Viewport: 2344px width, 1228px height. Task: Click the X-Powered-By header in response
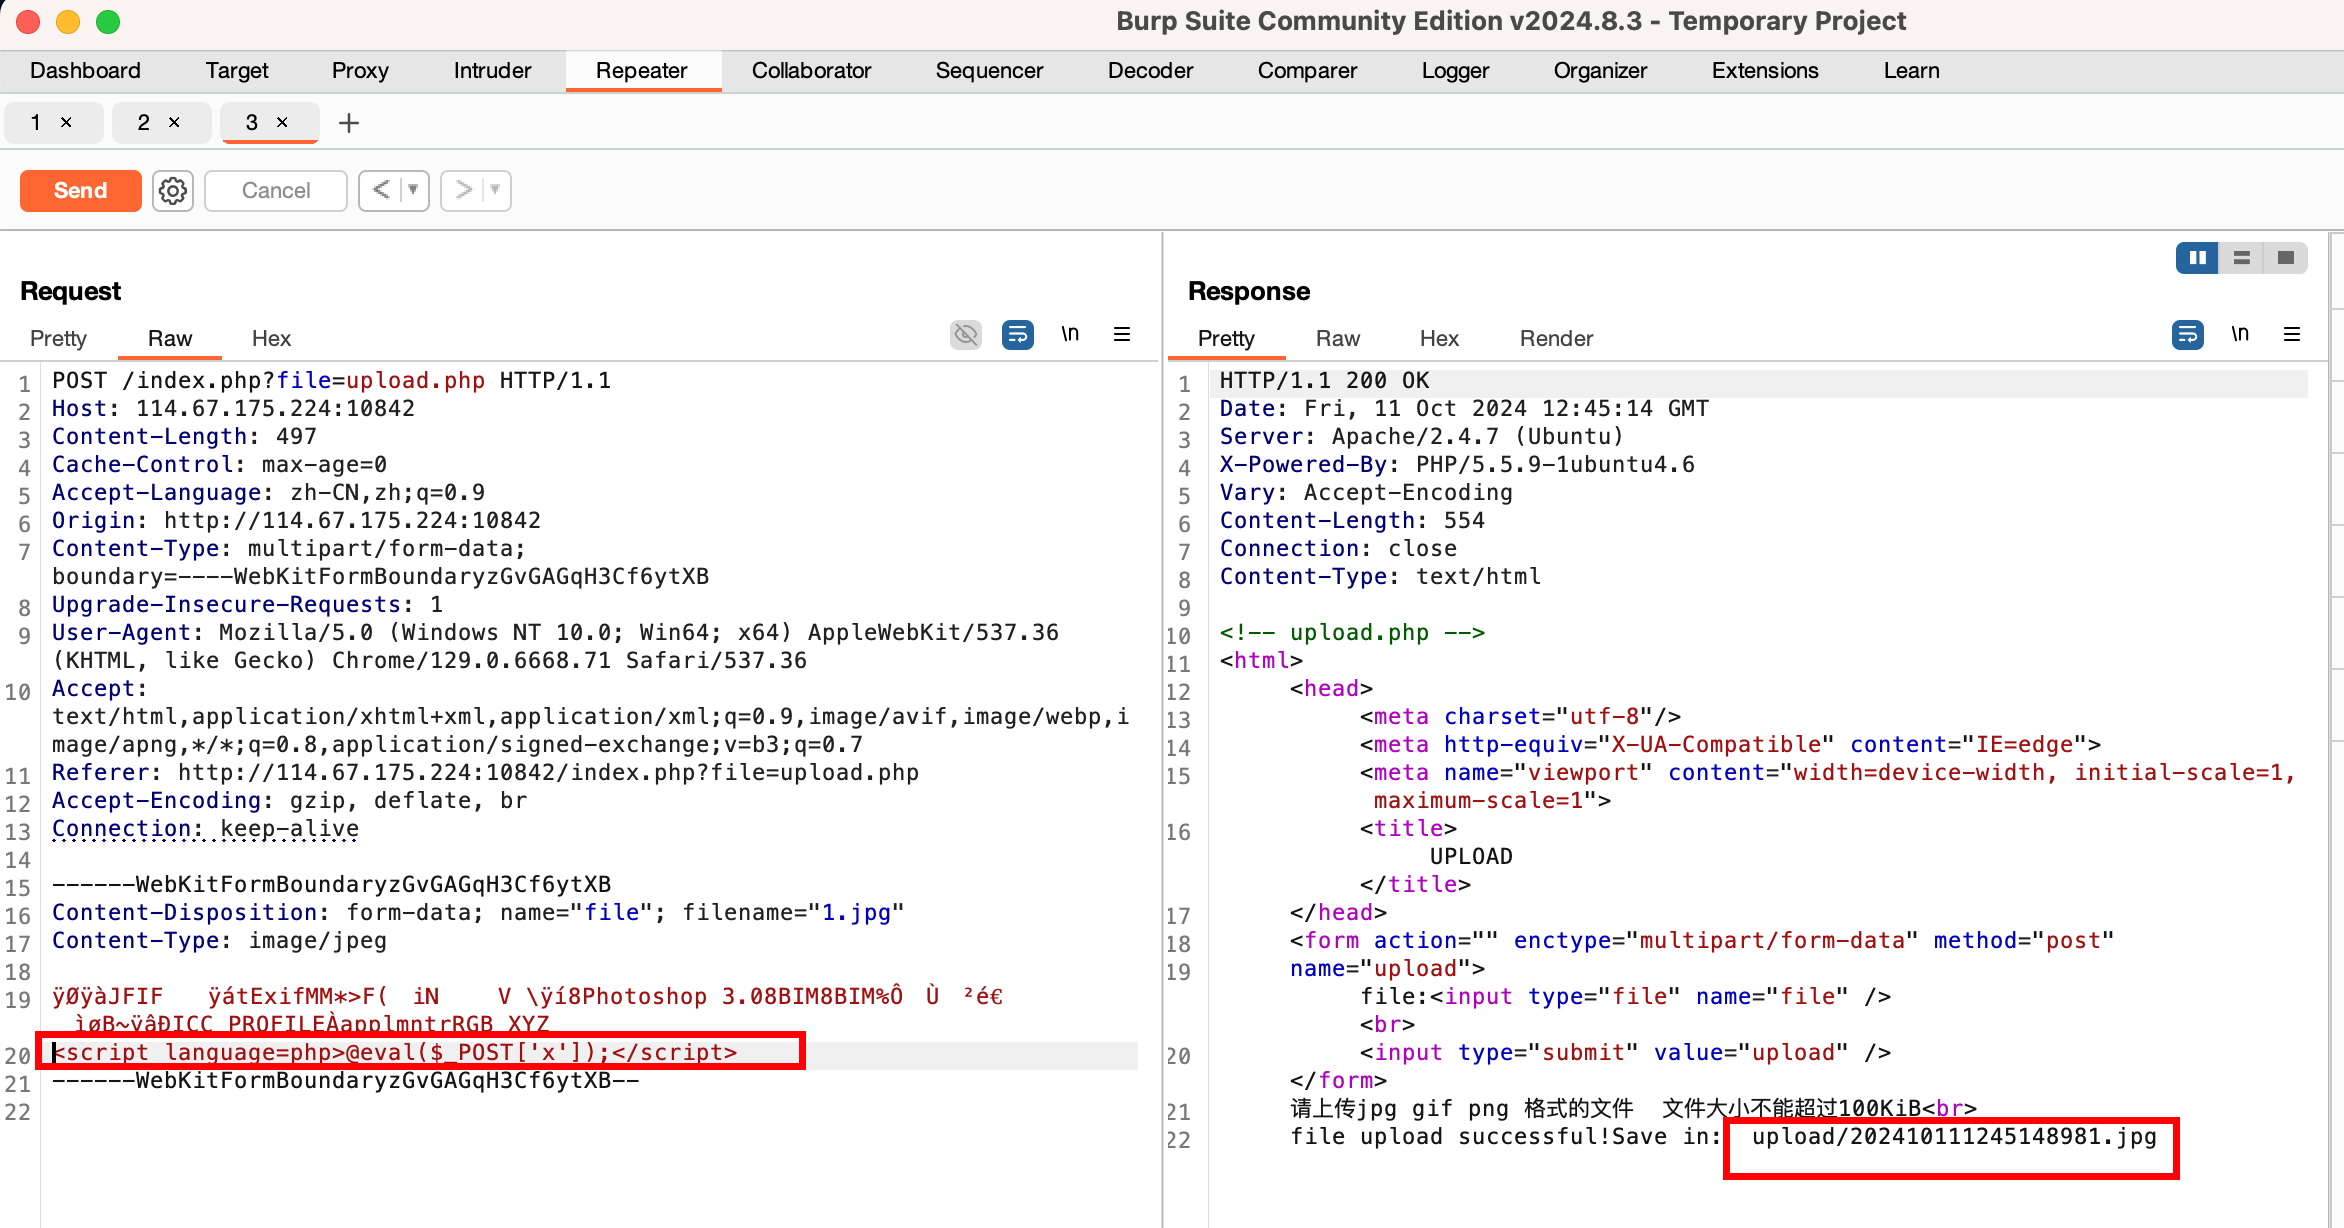[x=1457, y=464]
